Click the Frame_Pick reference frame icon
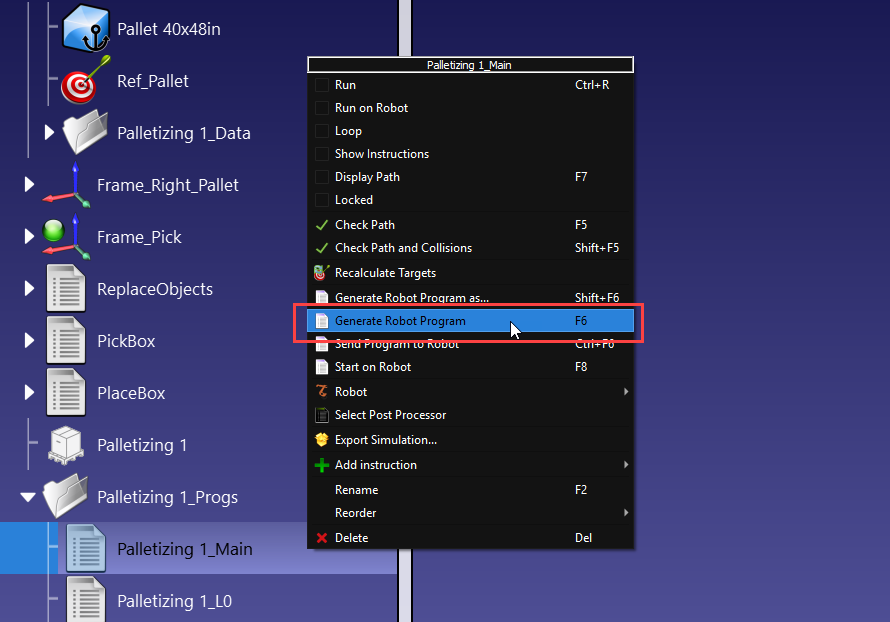Image resolution: width=890 pixels, height=622 pixels. 66,237
